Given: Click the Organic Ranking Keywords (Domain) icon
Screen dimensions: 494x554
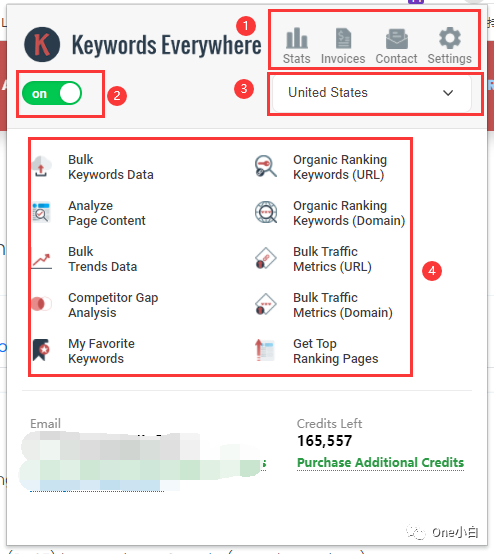Looking at the screenshot, I should pos(266,212).
